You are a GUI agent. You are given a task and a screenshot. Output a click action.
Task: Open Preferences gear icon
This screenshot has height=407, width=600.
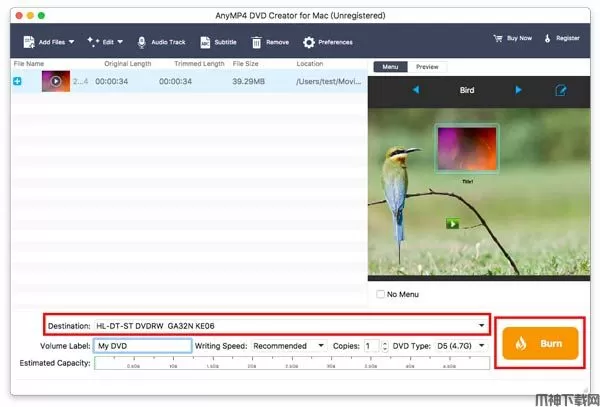309,42
